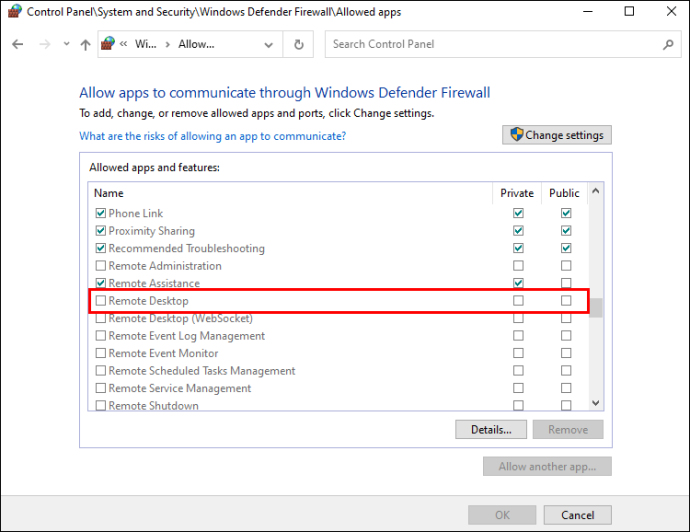Click the firewall icon in address bar
This screenshot has height=532, width=690.
click(108, 44)
